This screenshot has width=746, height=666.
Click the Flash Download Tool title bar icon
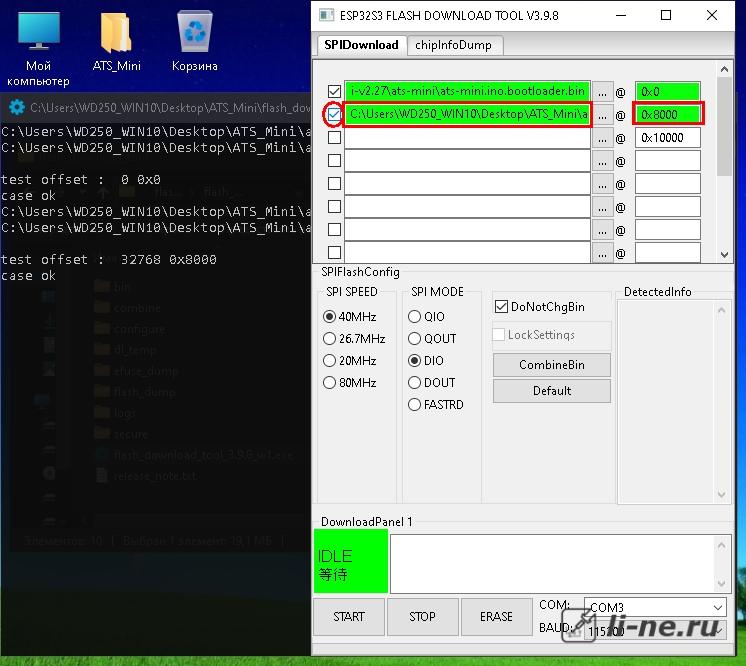326,15
